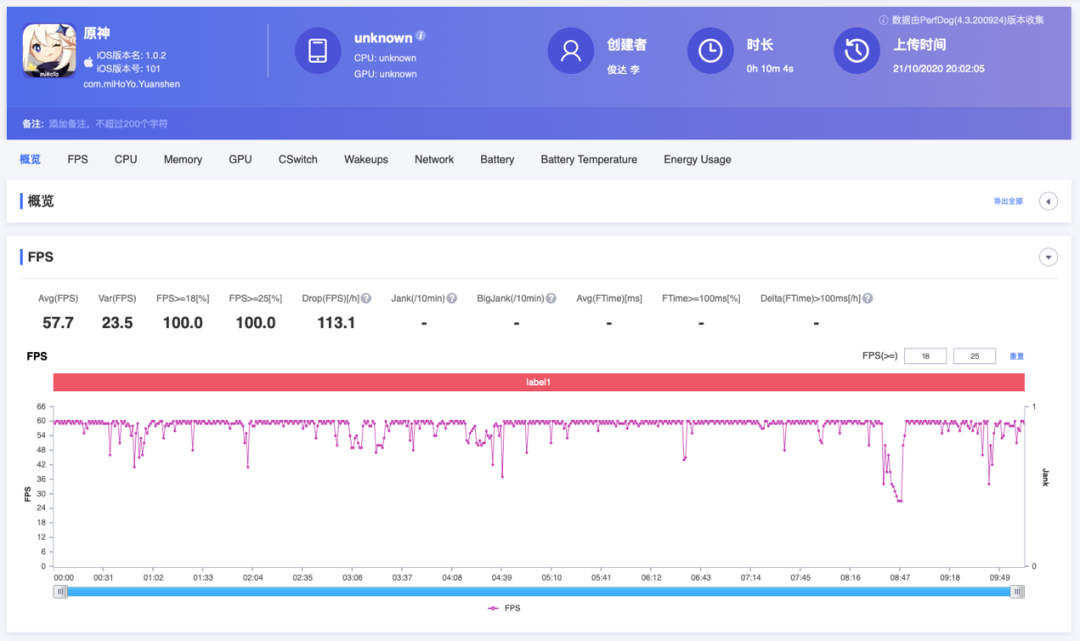
Task: Click help icon beside Drop(FPS)
Action: 366,298
